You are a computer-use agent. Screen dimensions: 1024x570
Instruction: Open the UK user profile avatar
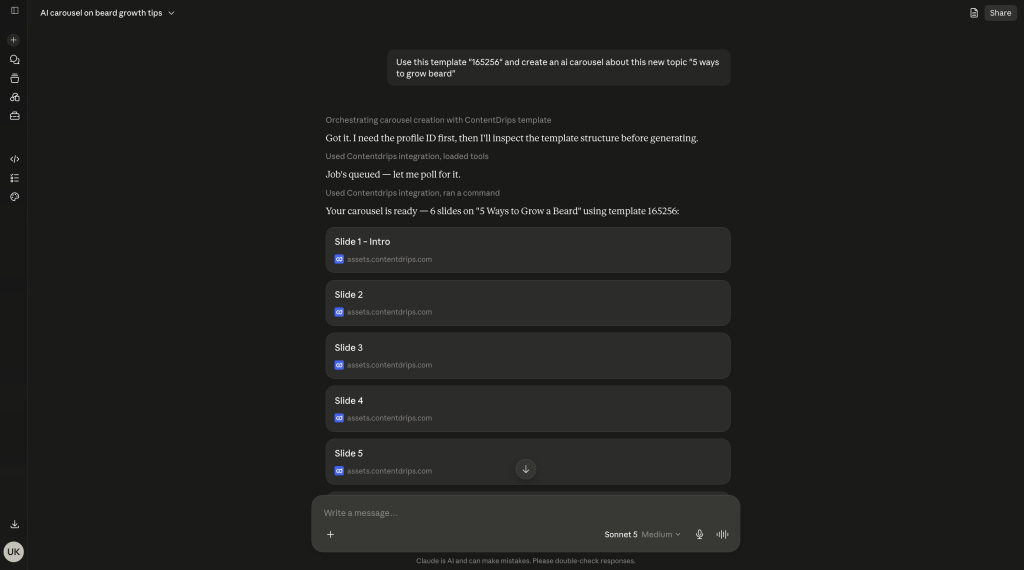pos(13,552)
